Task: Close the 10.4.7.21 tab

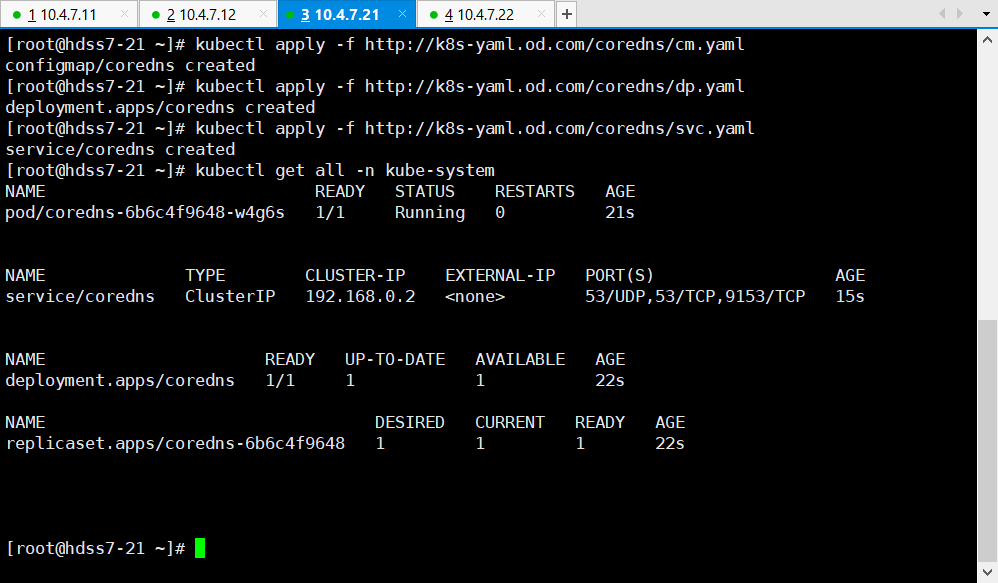Action: 402,14
